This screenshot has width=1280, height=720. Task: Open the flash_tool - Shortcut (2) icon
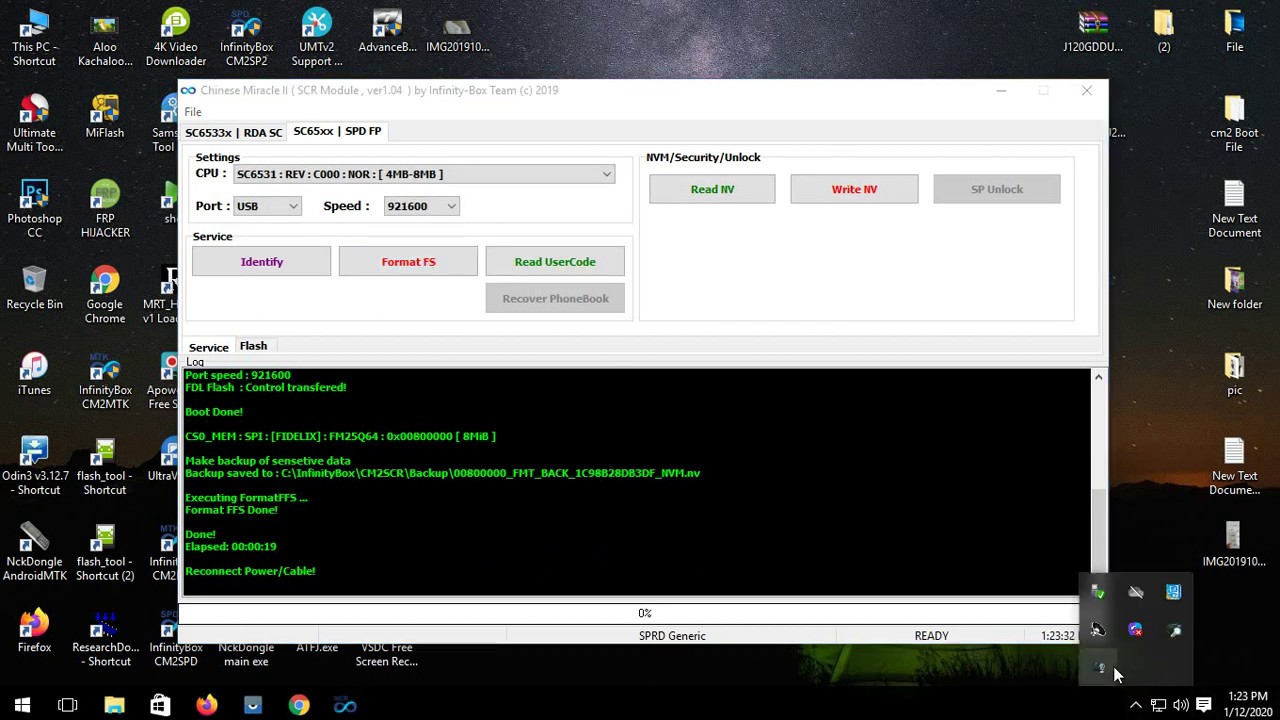105,553
